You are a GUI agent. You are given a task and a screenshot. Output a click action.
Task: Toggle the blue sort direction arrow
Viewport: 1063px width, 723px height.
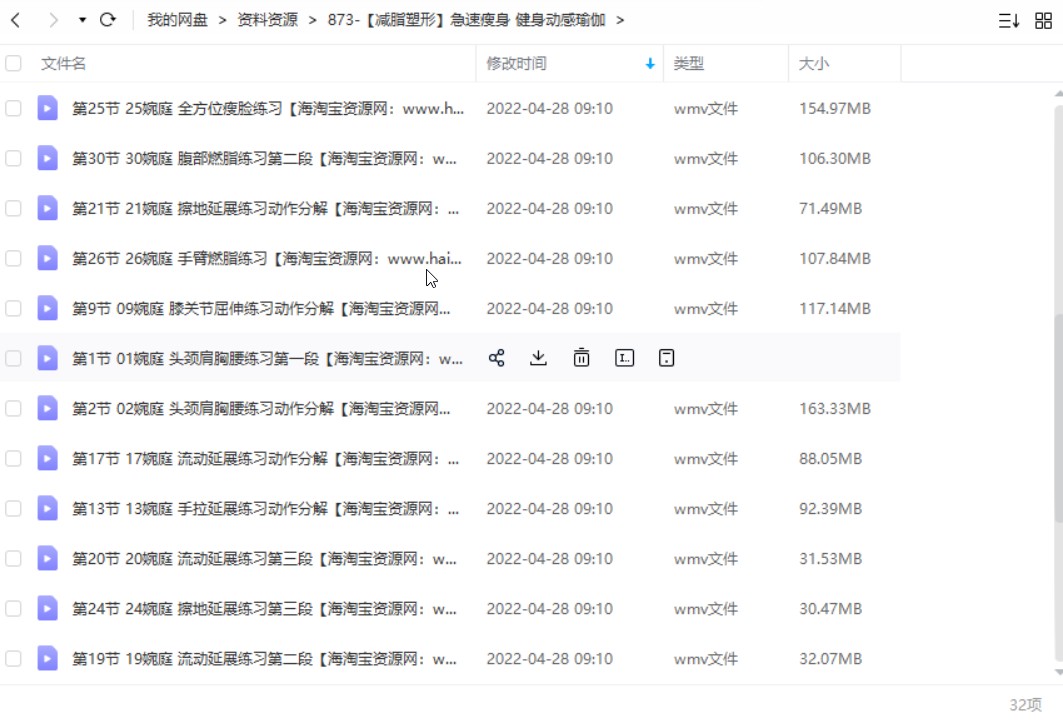coord(649,64)
